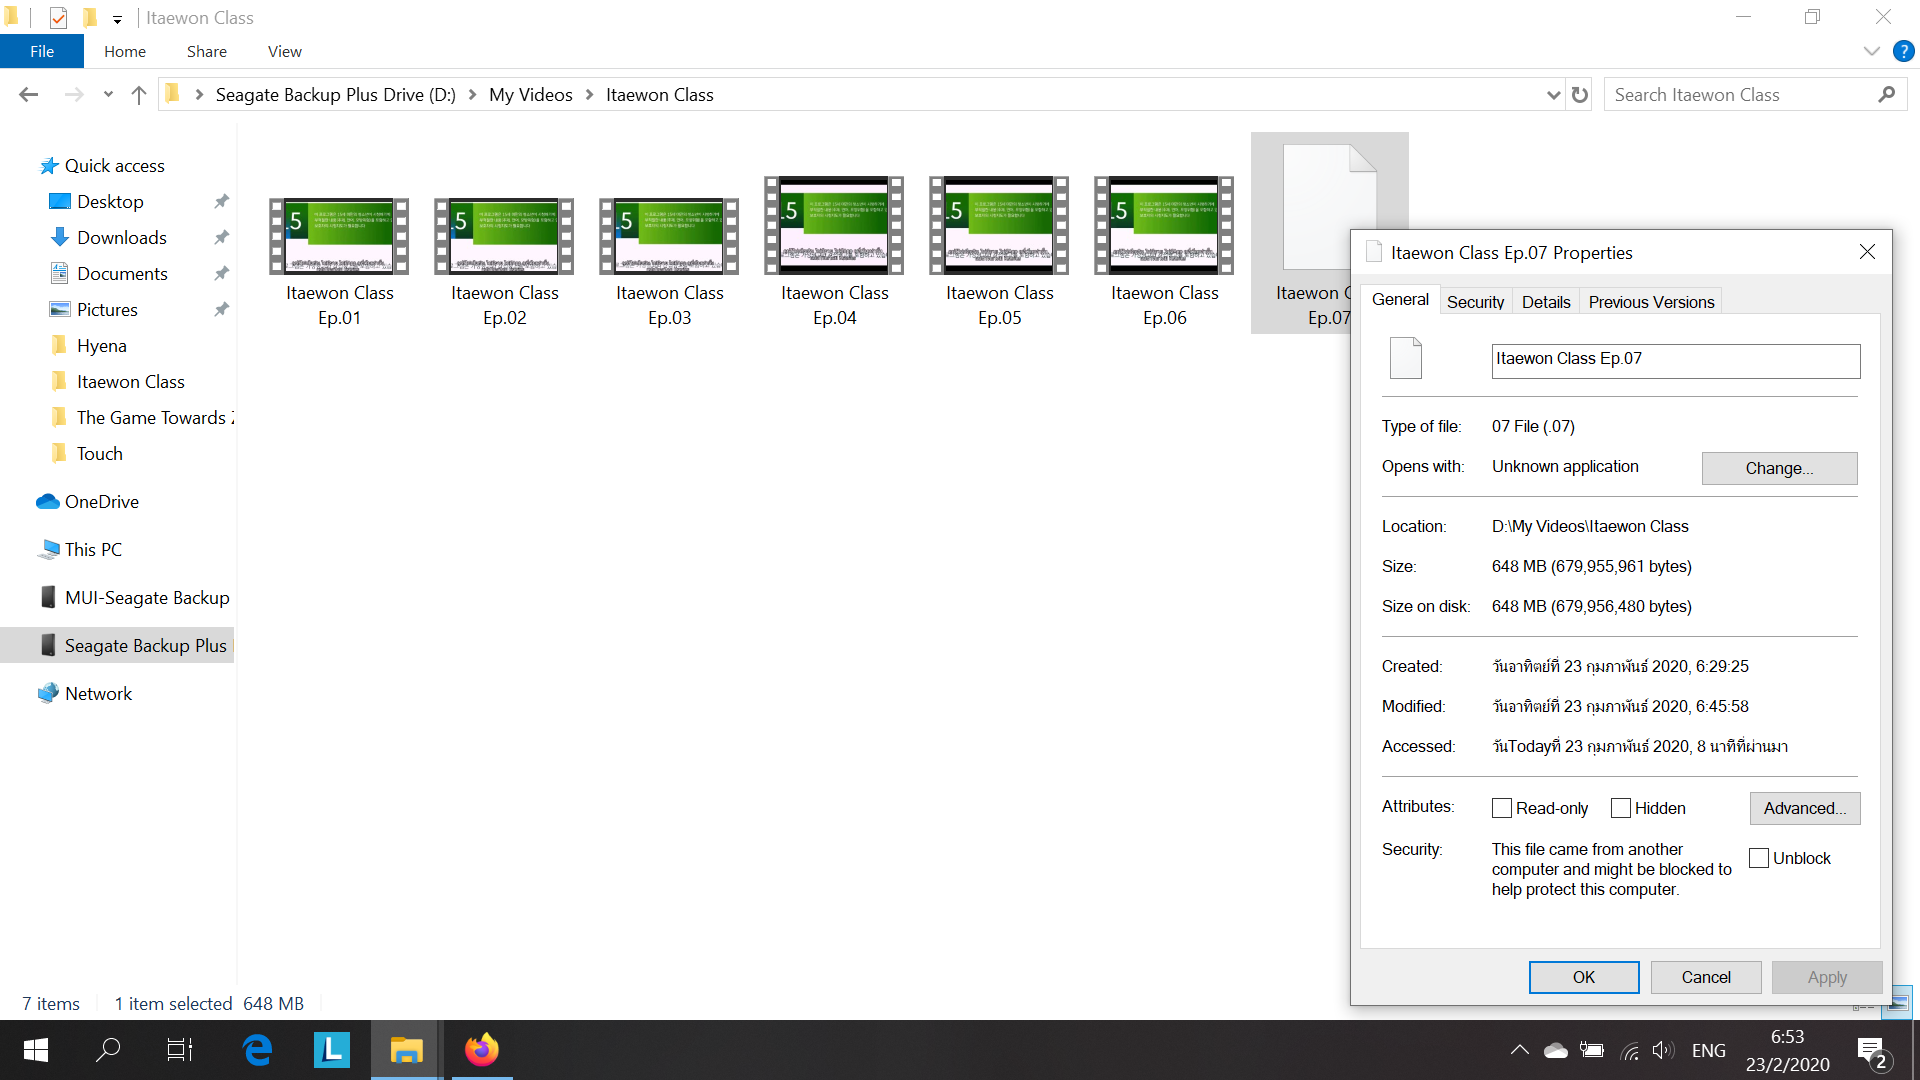
Task: Open Documents in navigation pane
Action: (x=122, y=274)
